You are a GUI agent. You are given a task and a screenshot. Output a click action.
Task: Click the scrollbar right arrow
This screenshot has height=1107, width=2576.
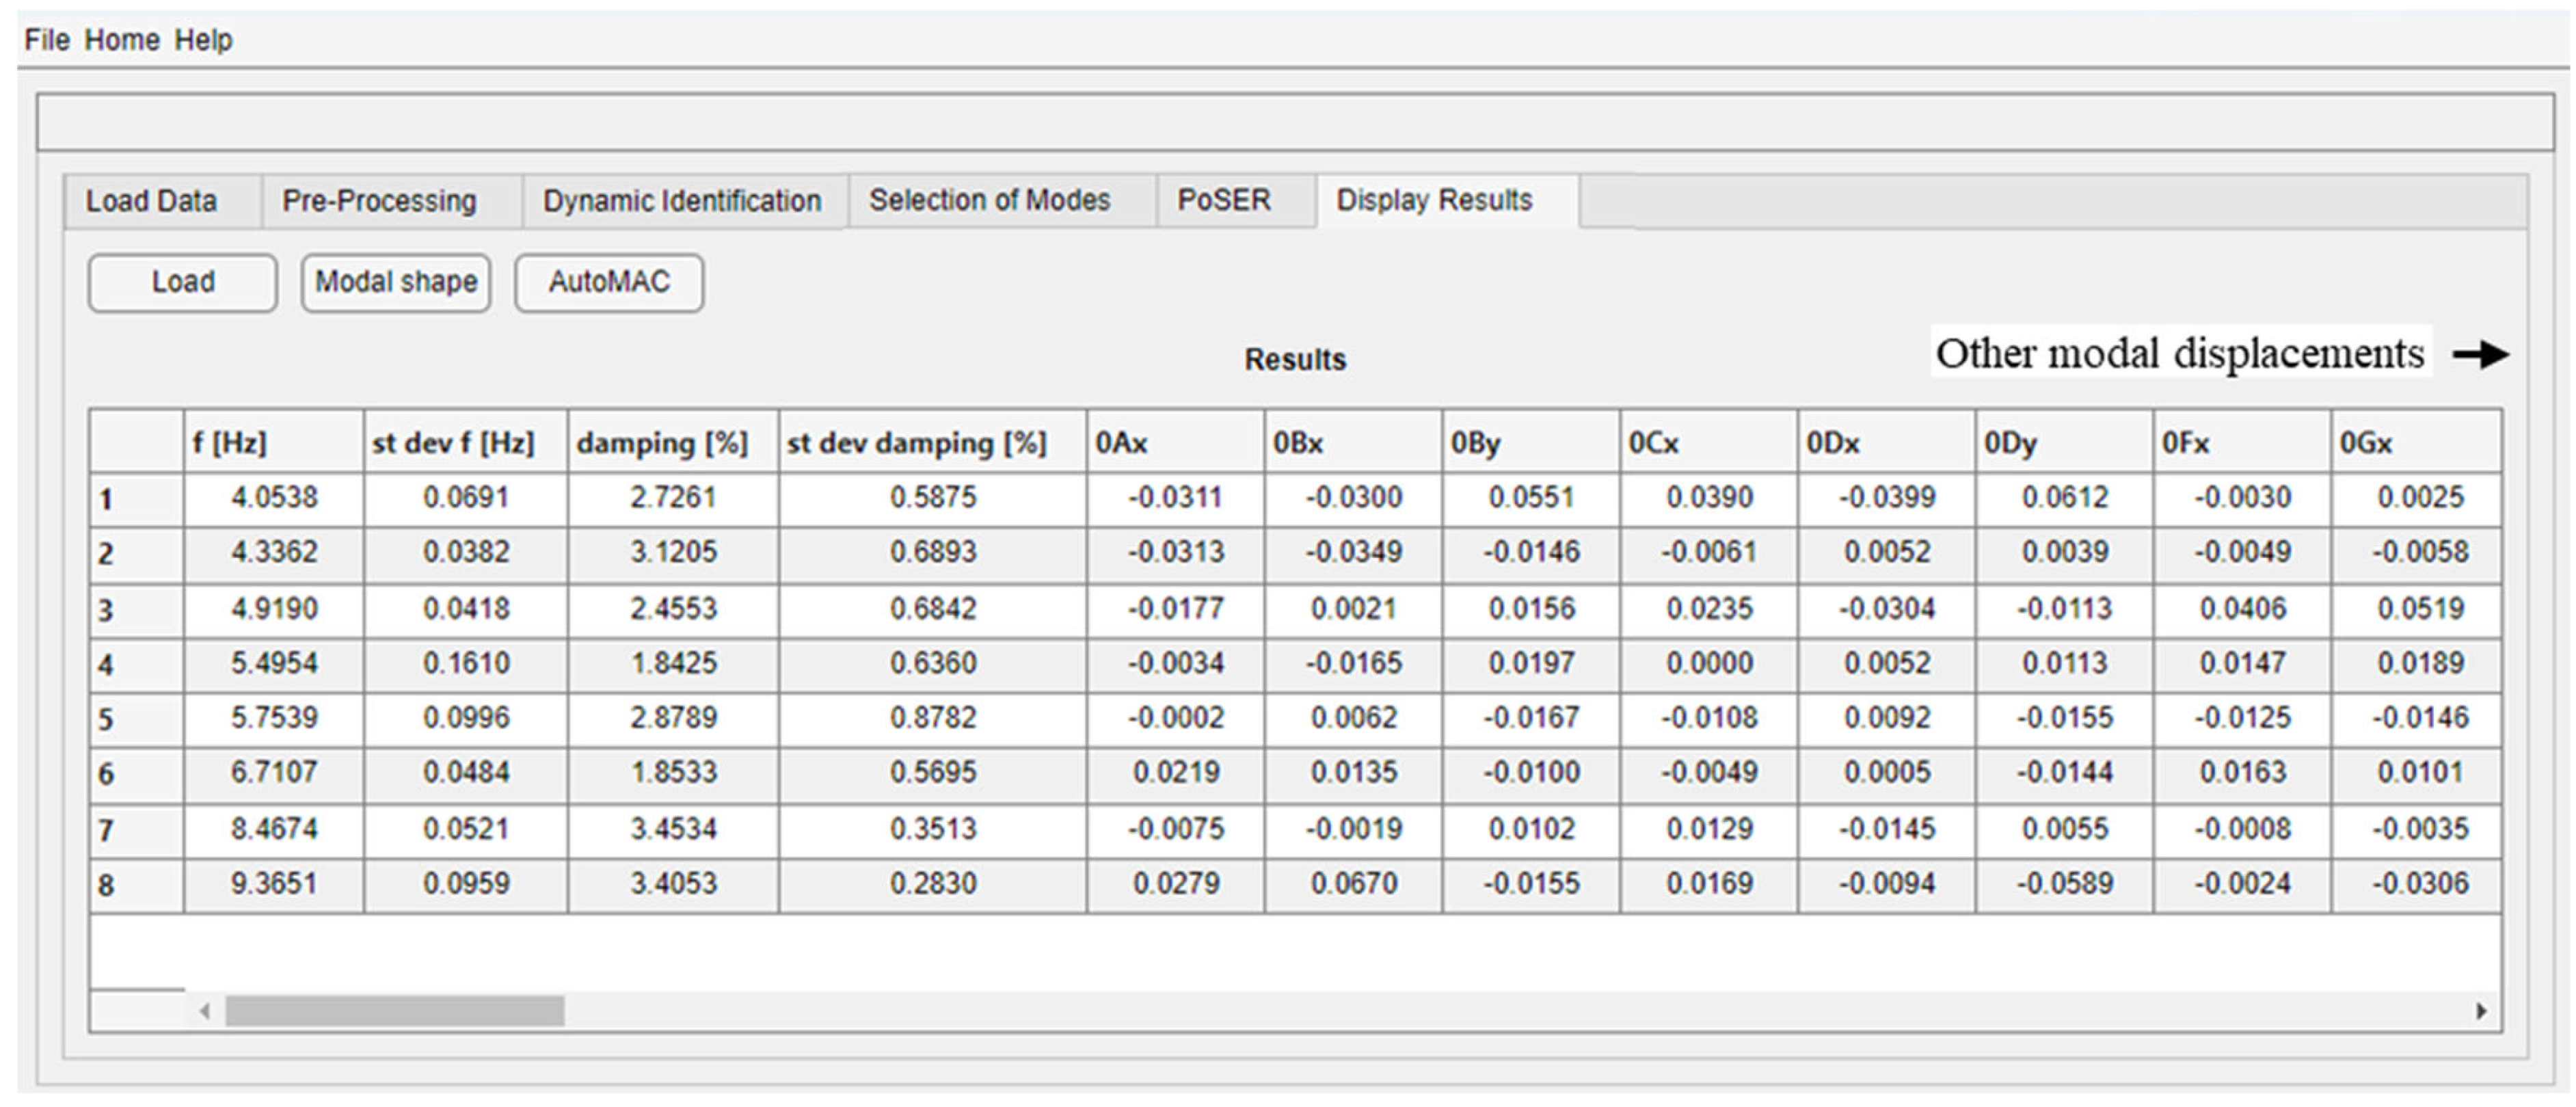pos(2481,1011)
